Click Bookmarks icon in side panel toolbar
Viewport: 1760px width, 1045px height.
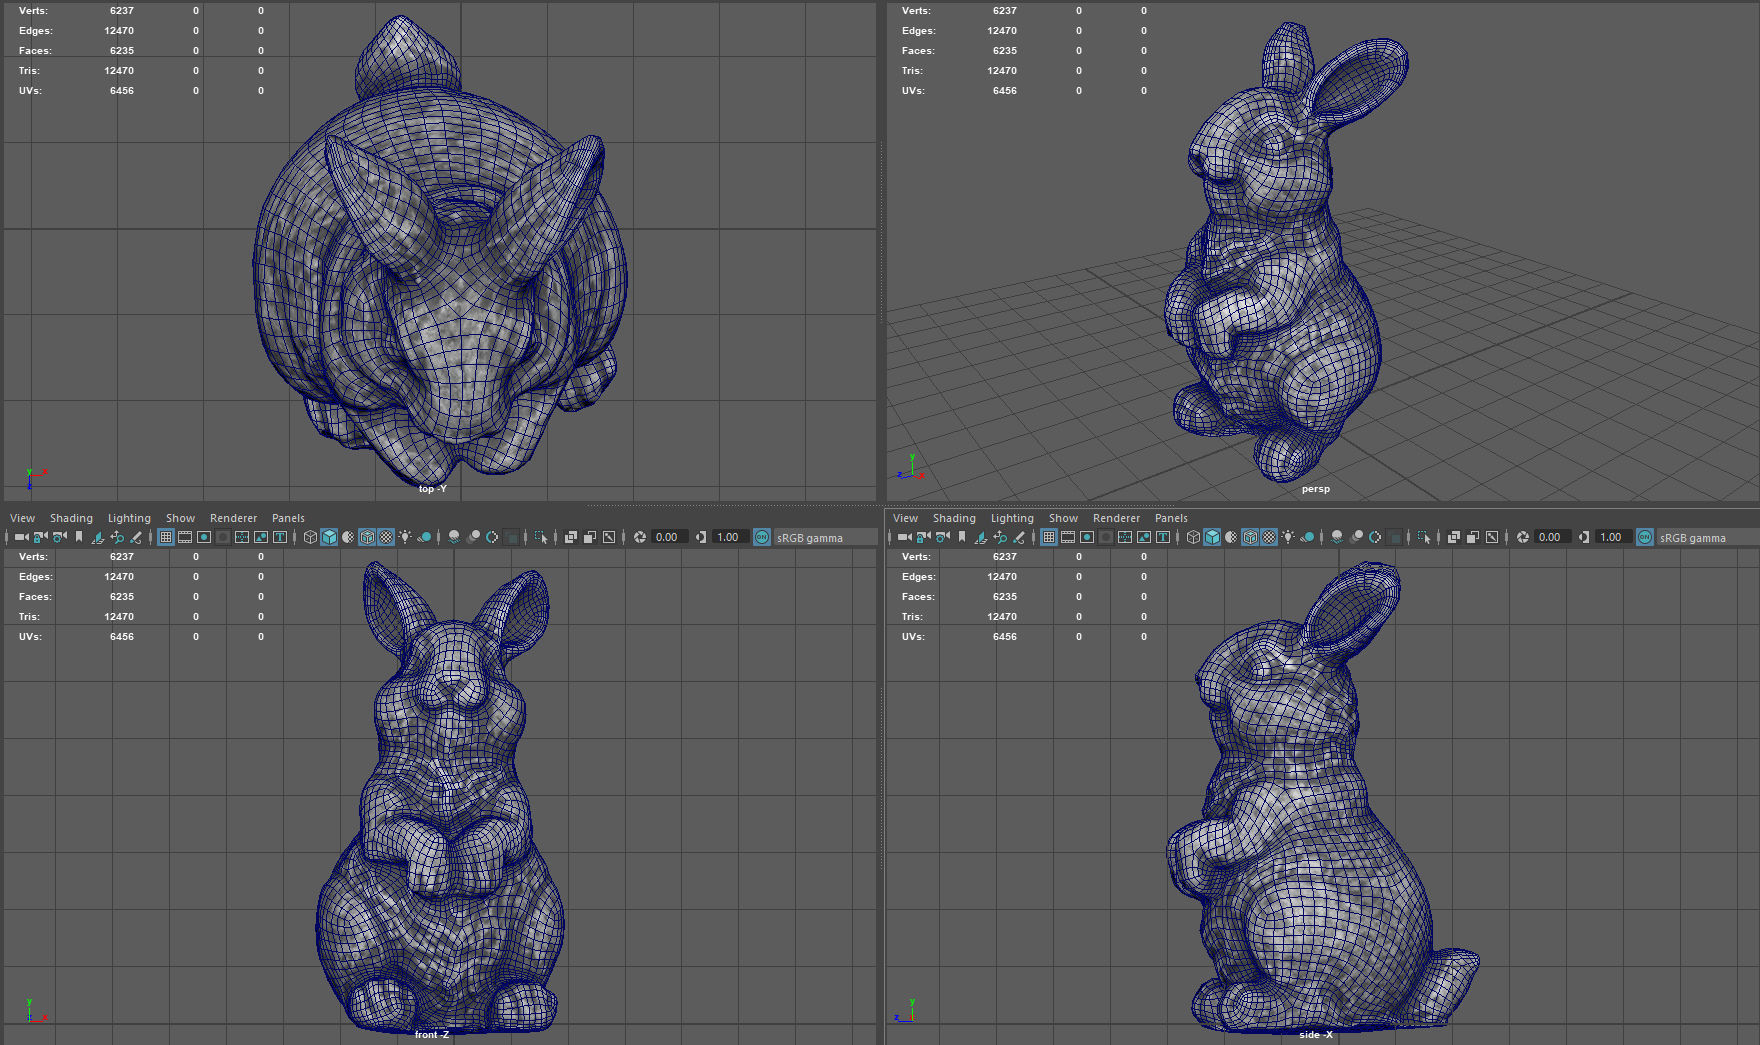962,537
